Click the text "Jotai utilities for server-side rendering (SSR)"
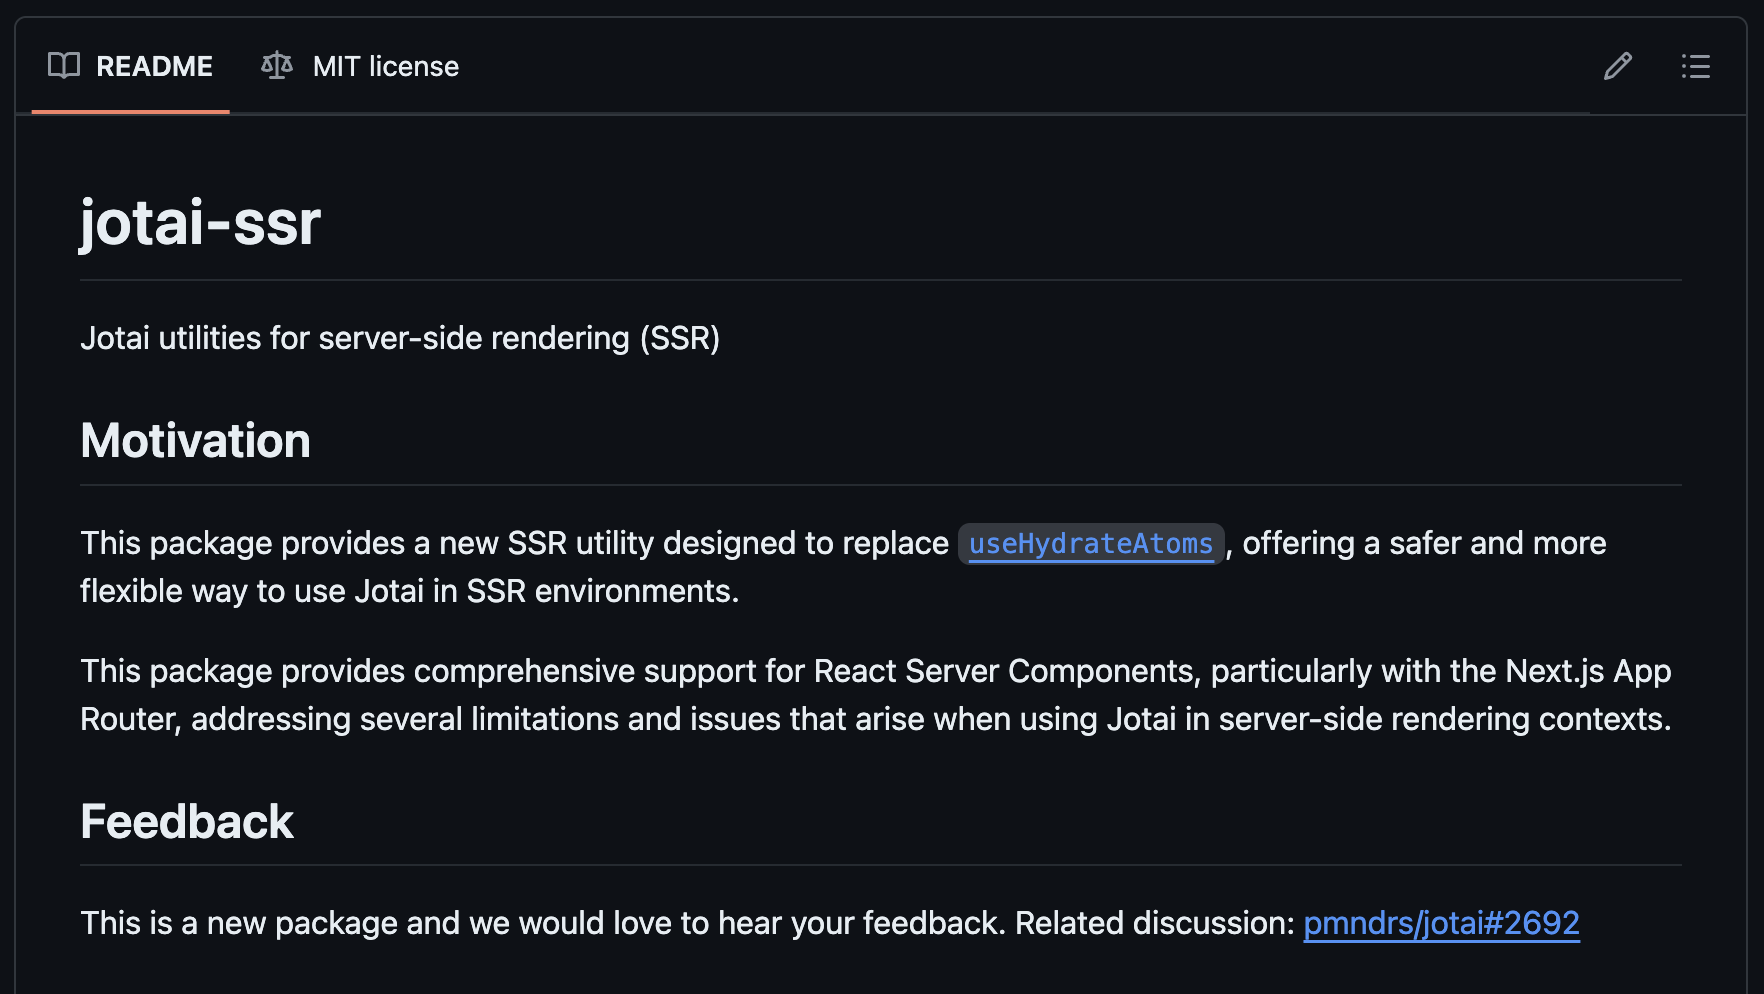Screen dimensions: 1764x994 400,338
